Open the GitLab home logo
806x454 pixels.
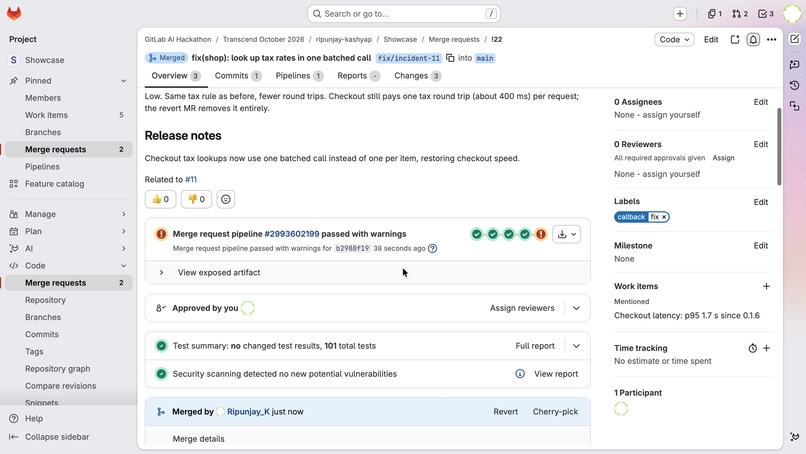14,13
